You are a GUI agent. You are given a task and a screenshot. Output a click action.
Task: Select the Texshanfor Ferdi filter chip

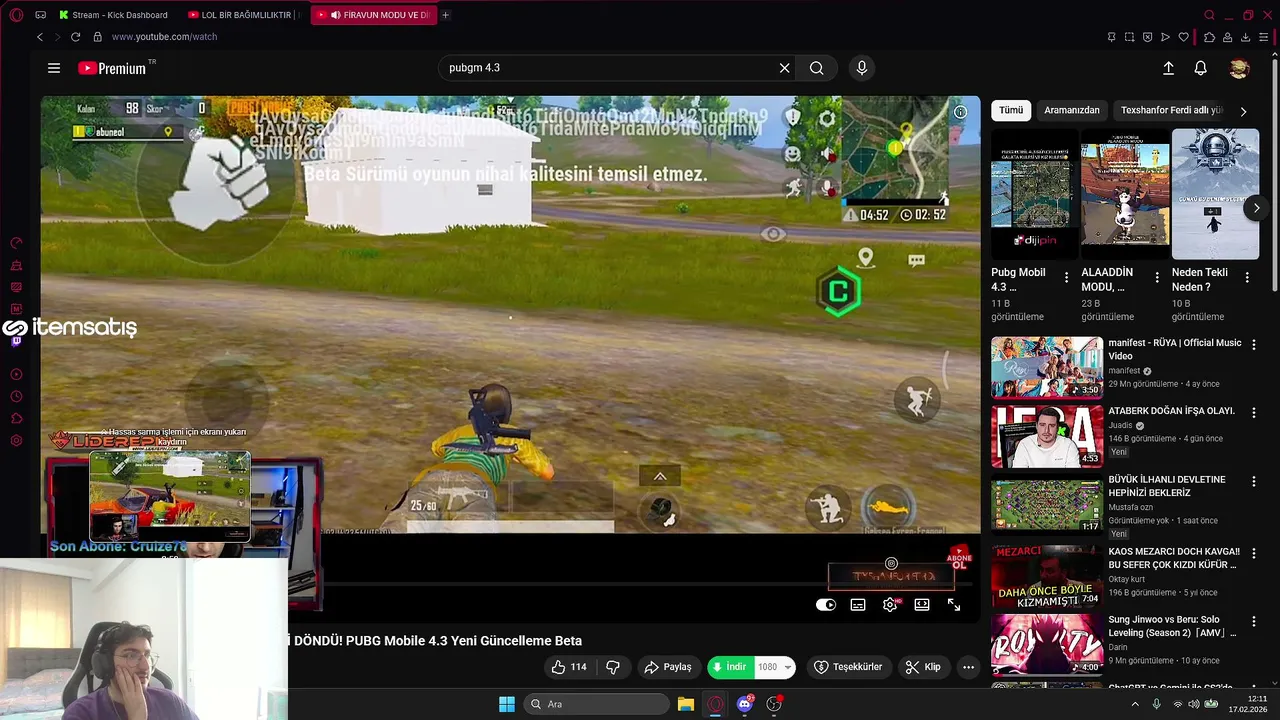click(1171, 110)
